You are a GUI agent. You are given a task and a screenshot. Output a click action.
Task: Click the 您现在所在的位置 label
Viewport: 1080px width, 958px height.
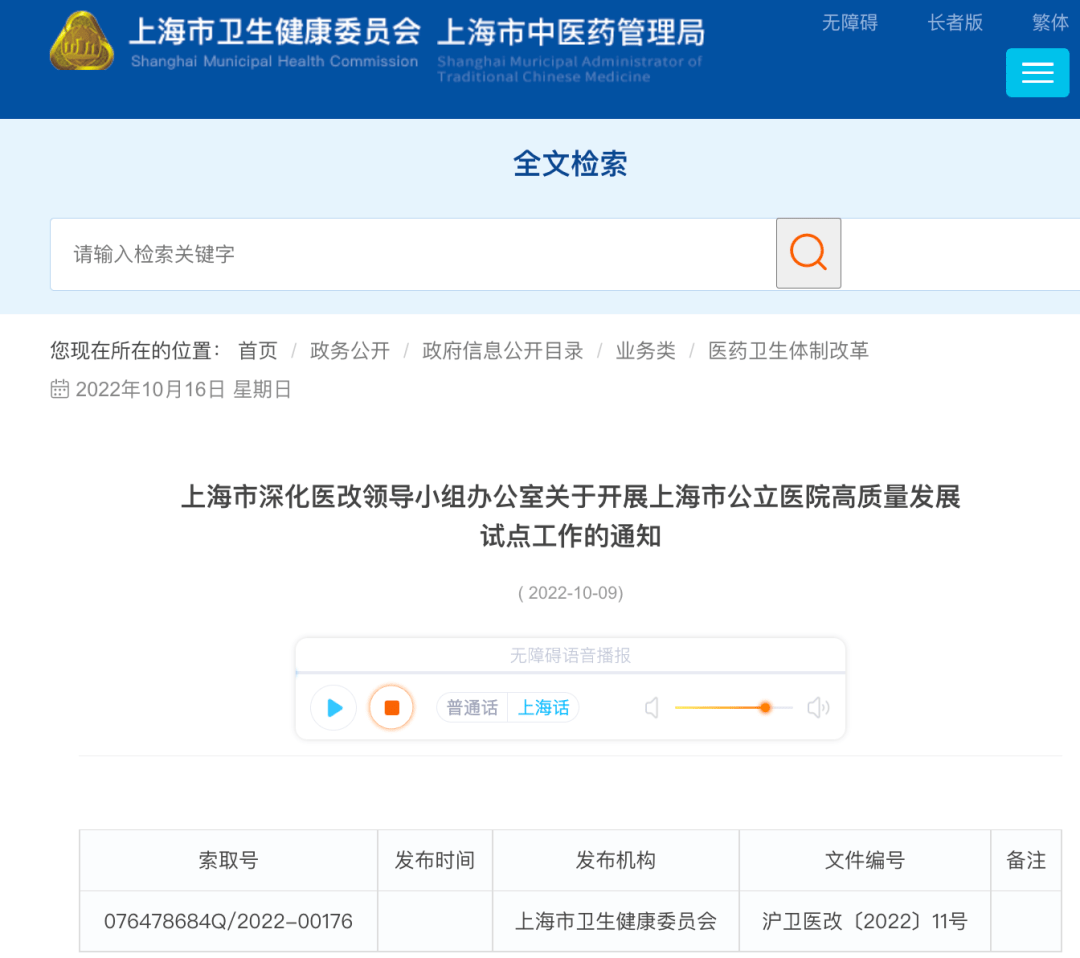[x=135, y=351]
